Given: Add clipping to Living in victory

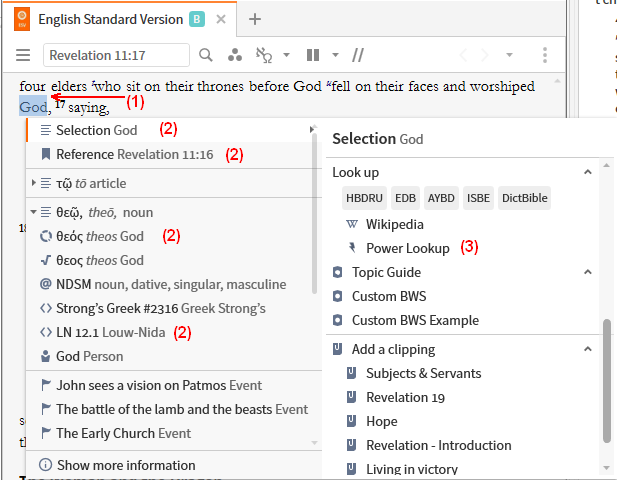Looking at the screenshot, I should point(412,469).
